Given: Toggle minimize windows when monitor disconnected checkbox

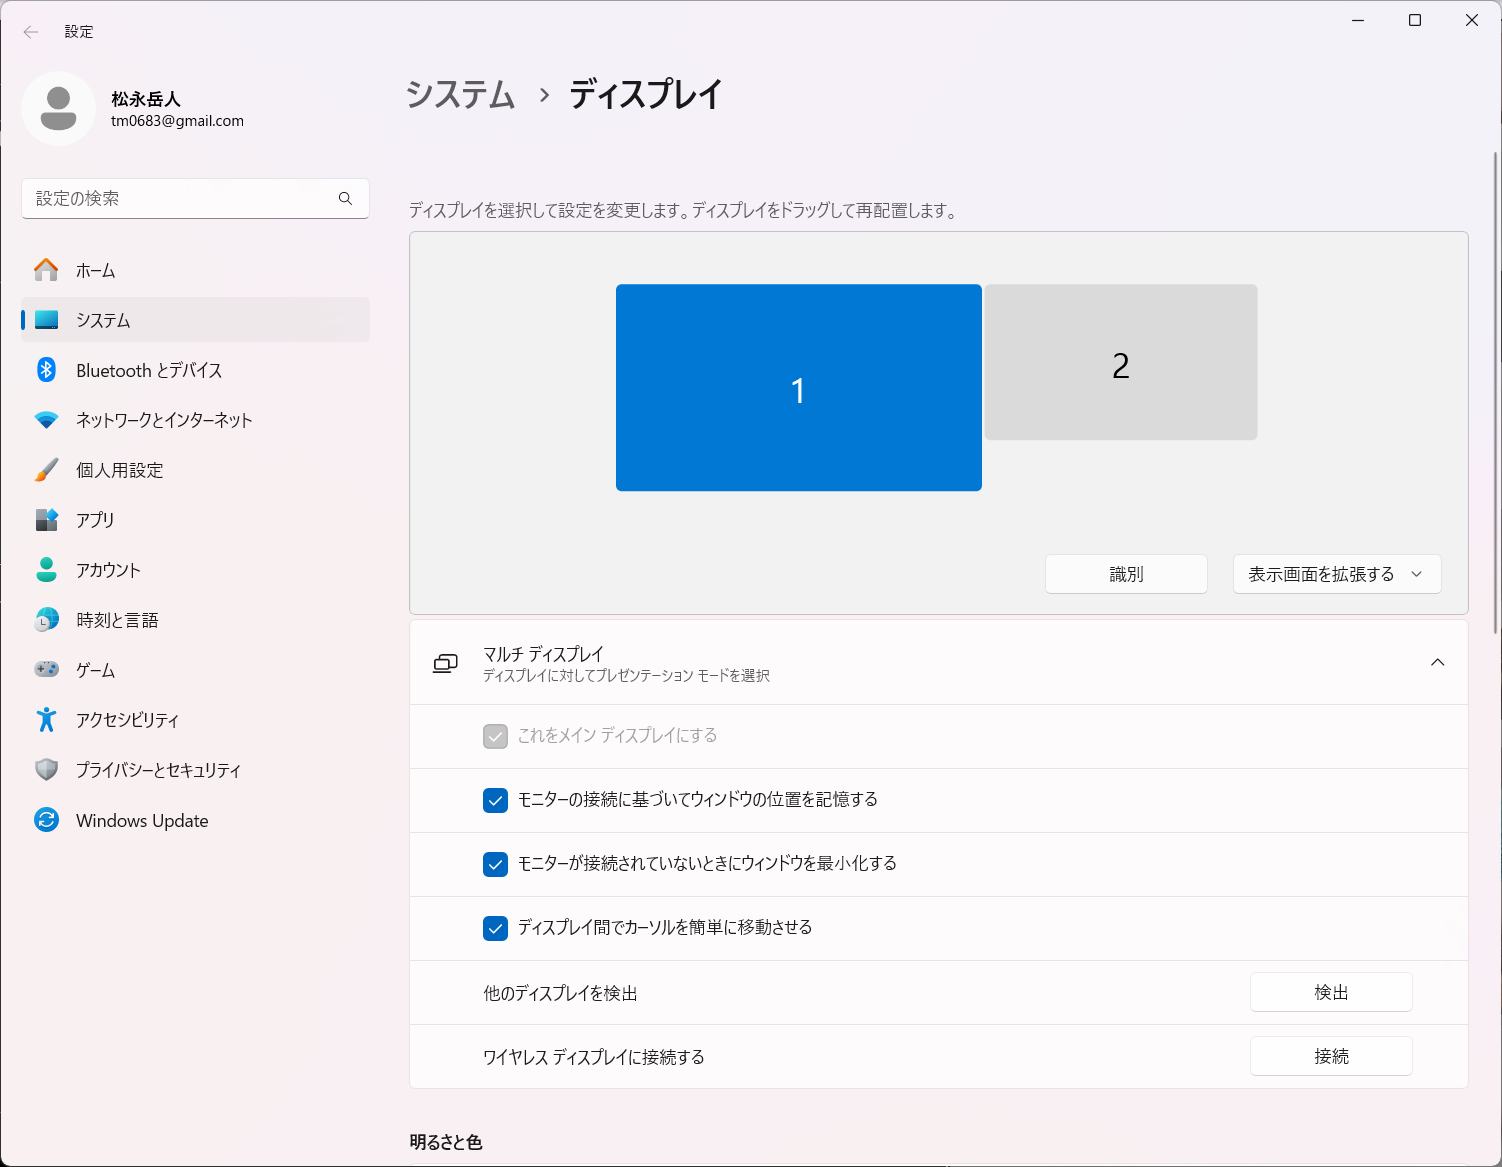Looking at the screenshot, I should click(495, 864).
